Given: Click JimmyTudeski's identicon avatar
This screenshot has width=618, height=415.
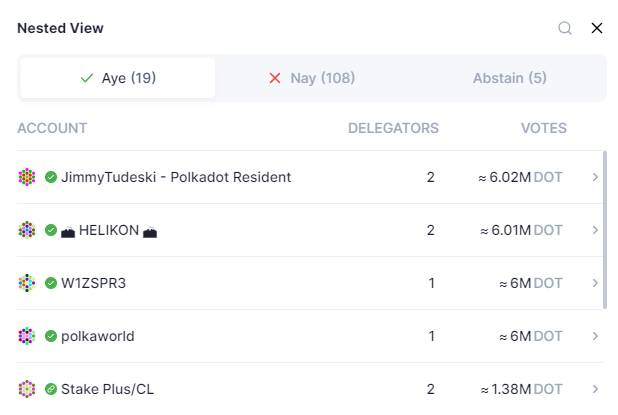Looking at the screenshot, I should [x=27, y=177].
